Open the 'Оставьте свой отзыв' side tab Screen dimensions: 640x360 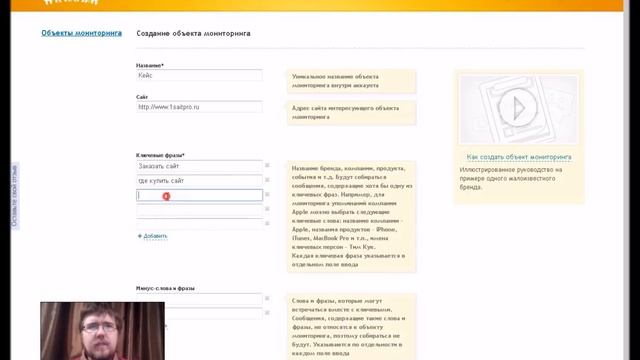coord(15,196)
